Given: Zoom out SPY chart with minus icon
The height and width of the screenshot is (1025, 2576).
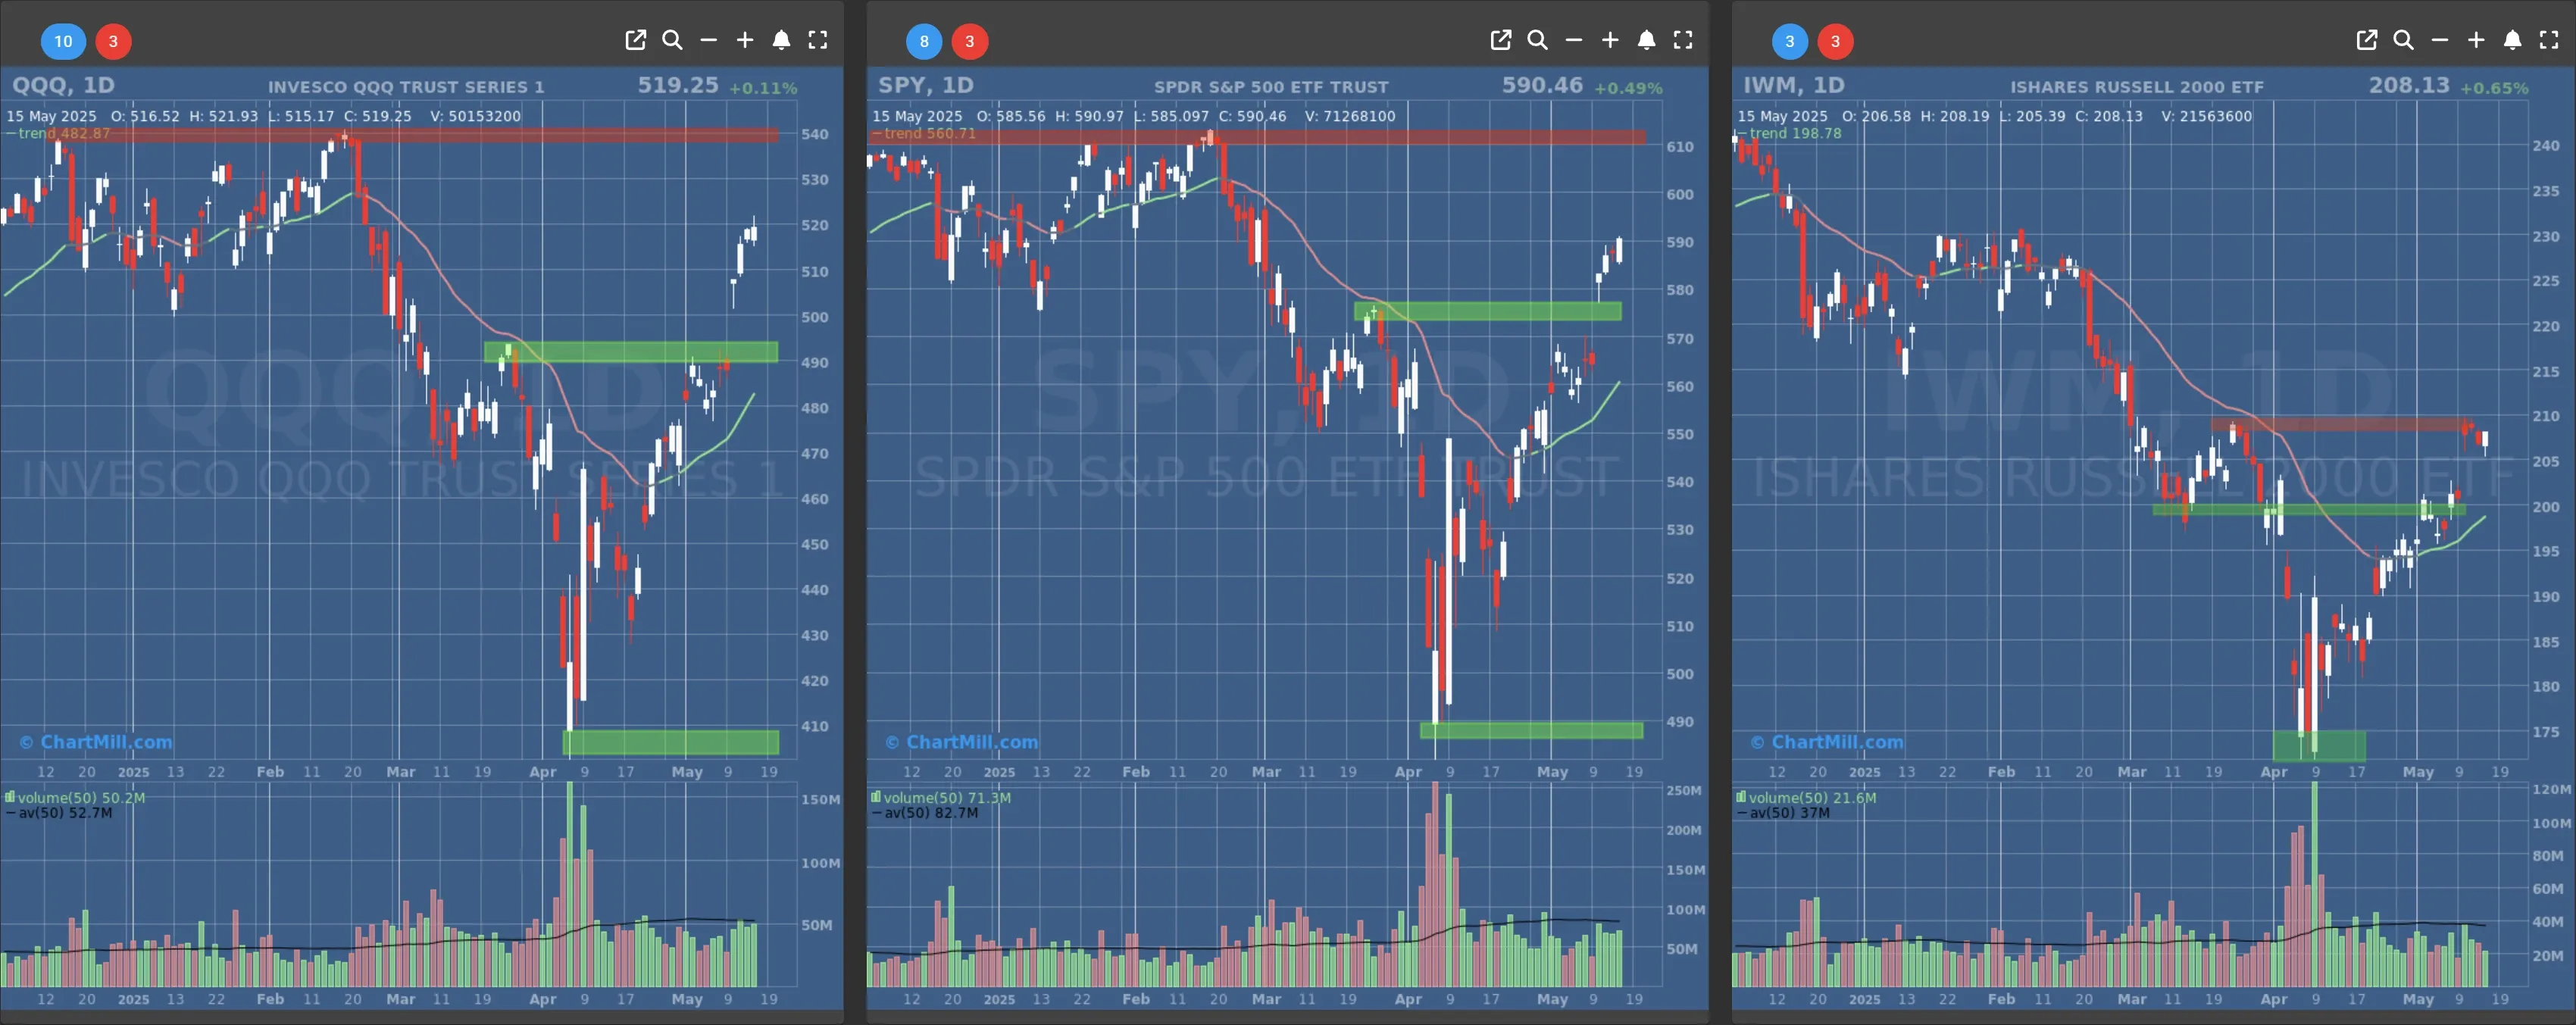Looking at the screenshot, I should tap(1573, 40).
